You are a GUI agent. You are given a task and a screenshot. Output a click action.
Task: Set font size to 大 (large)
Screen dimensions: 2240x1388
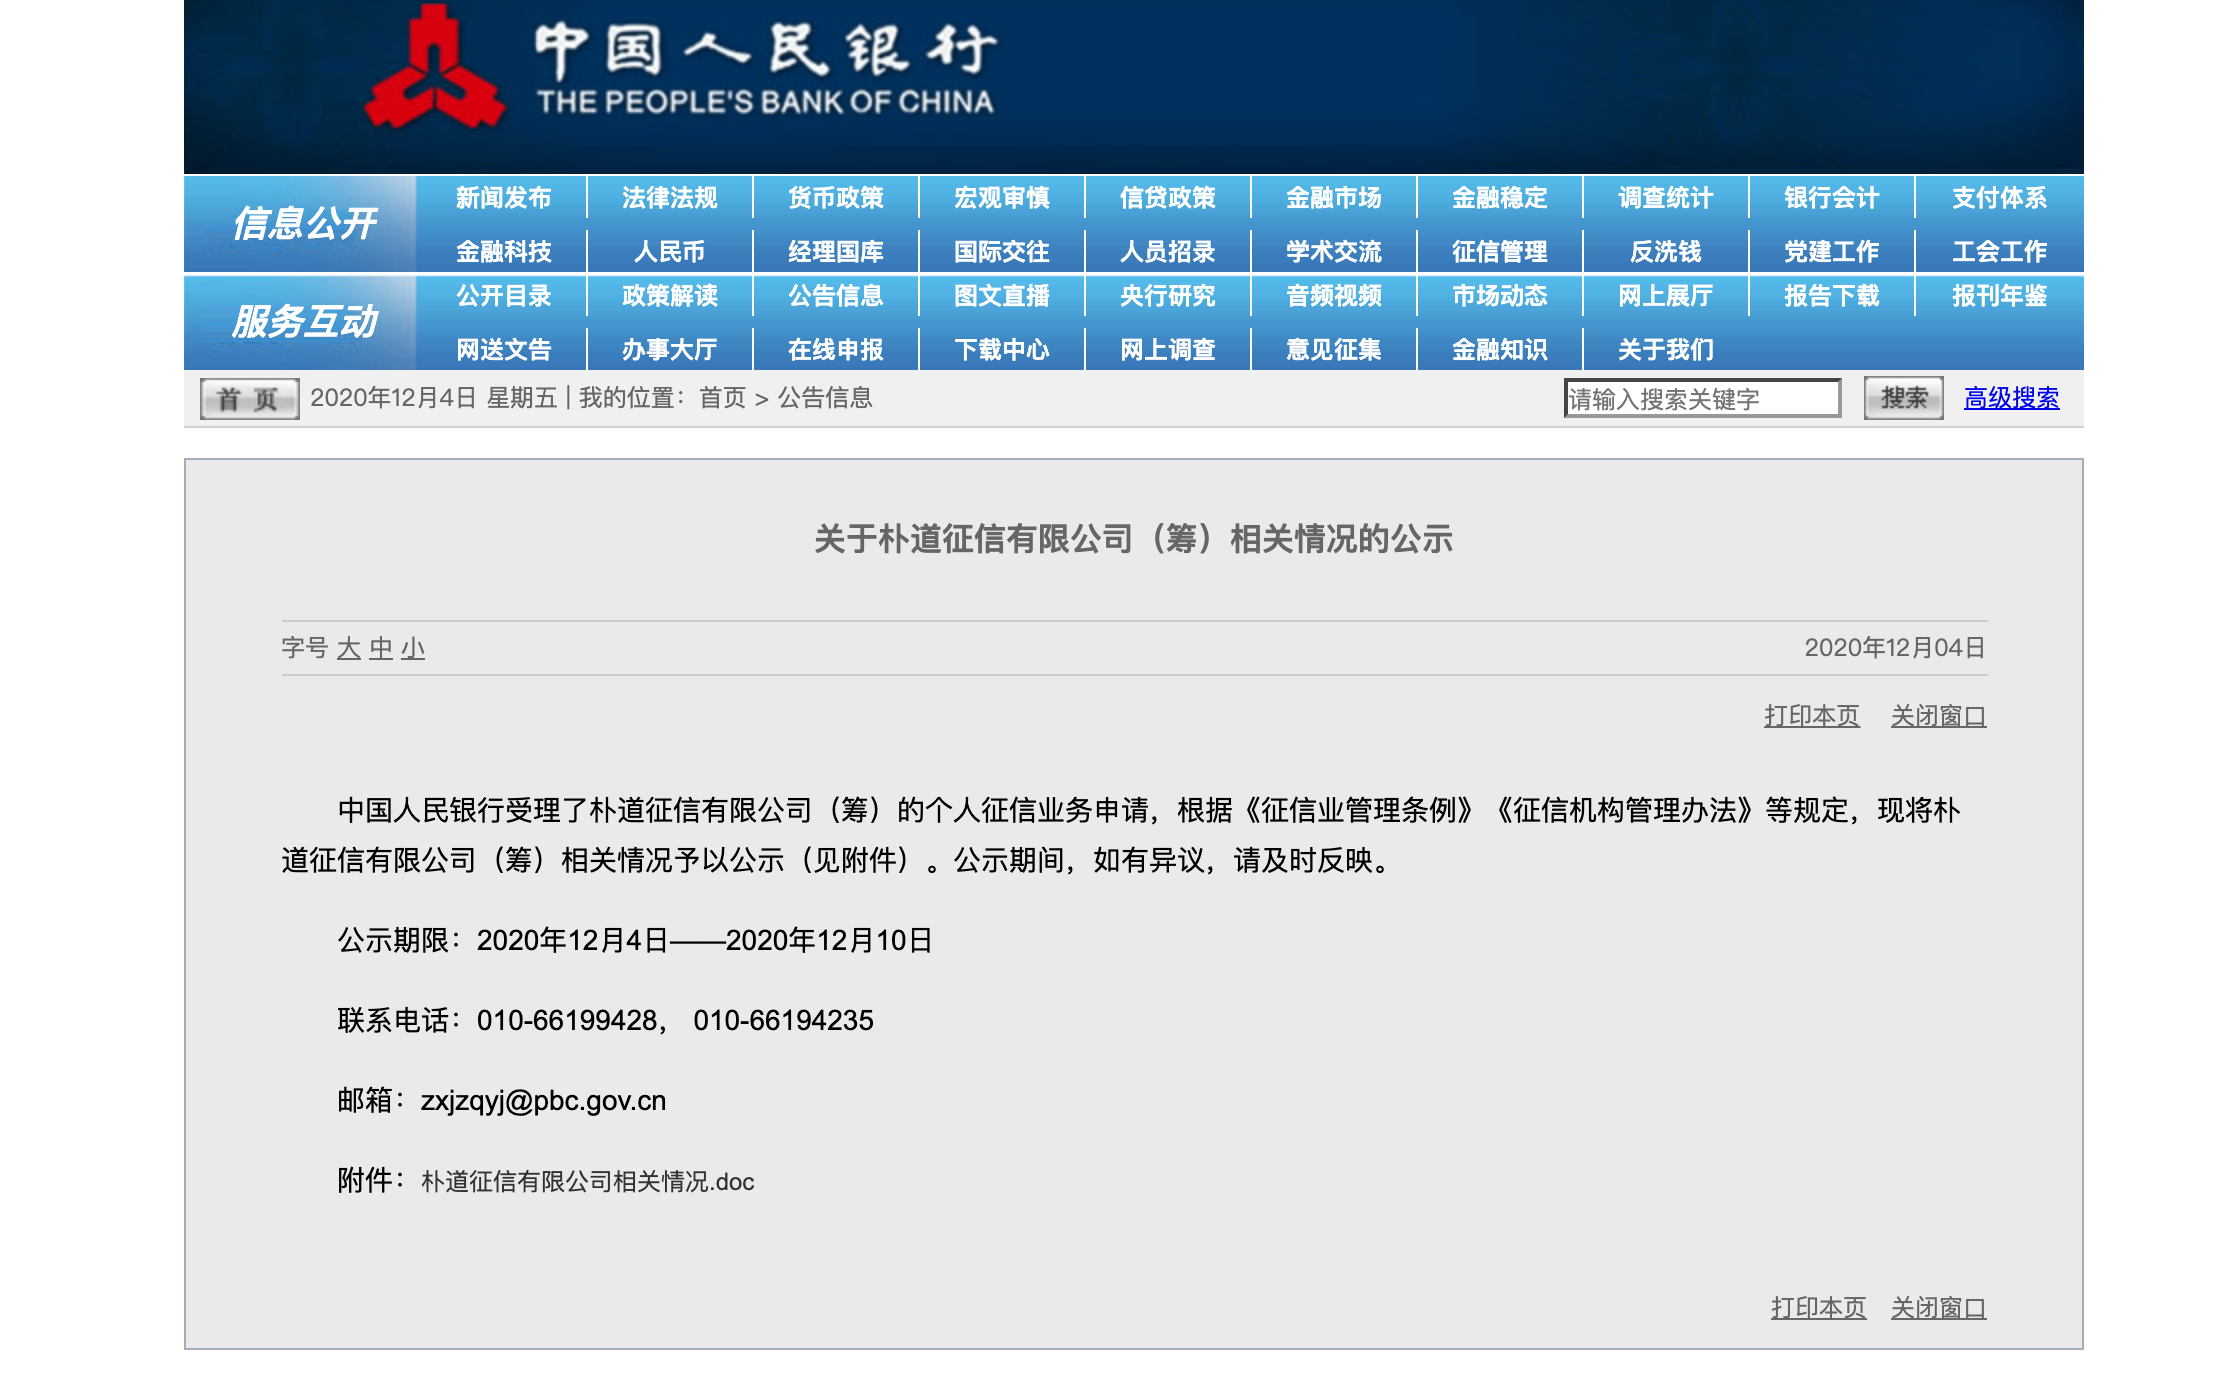coord(348,649)
